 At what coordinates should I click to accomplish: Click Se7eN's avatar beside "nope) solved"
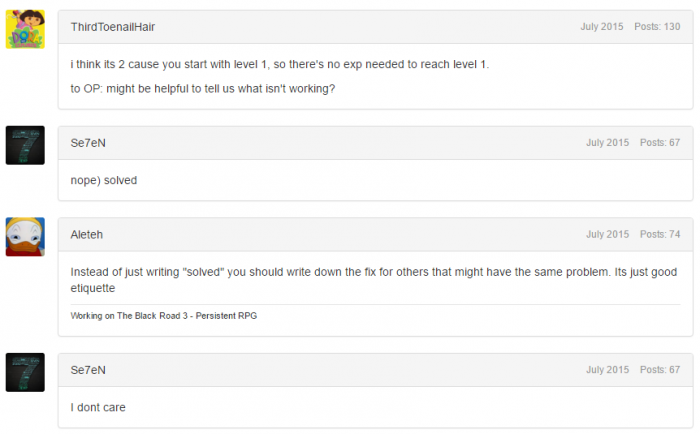(25, 145)
